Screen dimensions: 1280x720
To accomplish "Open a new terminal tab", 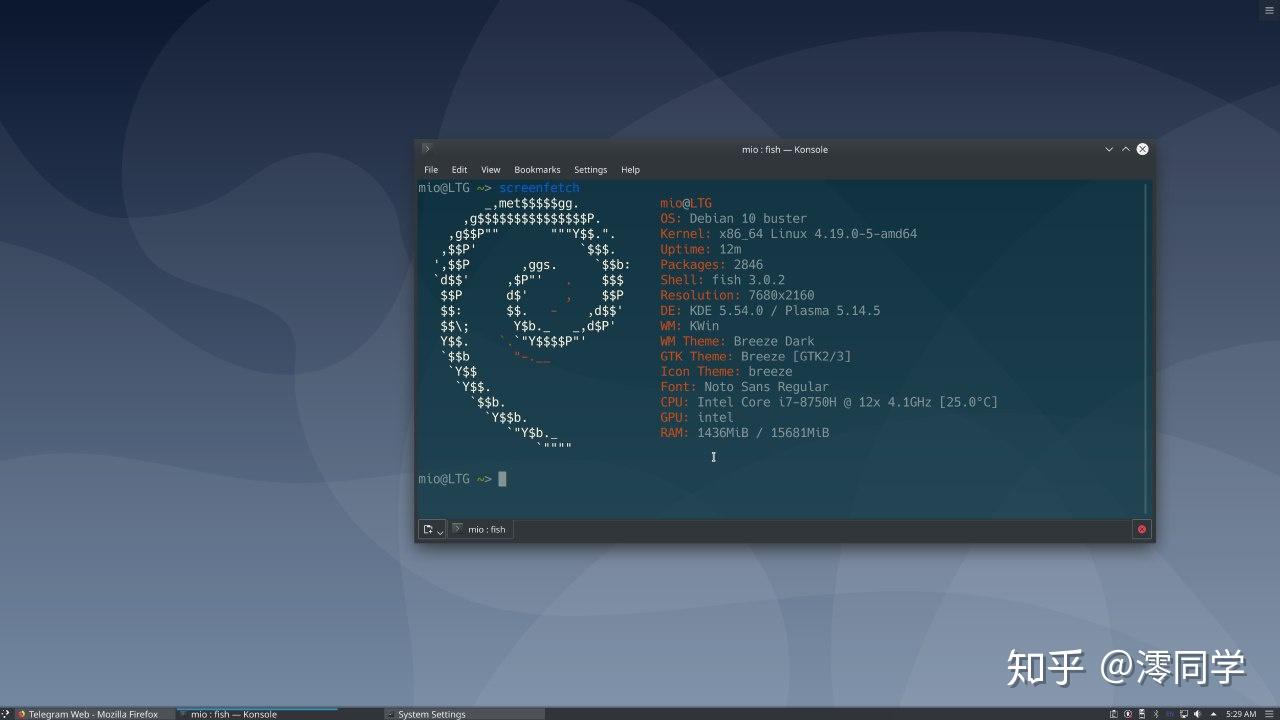I will (428, 528).
